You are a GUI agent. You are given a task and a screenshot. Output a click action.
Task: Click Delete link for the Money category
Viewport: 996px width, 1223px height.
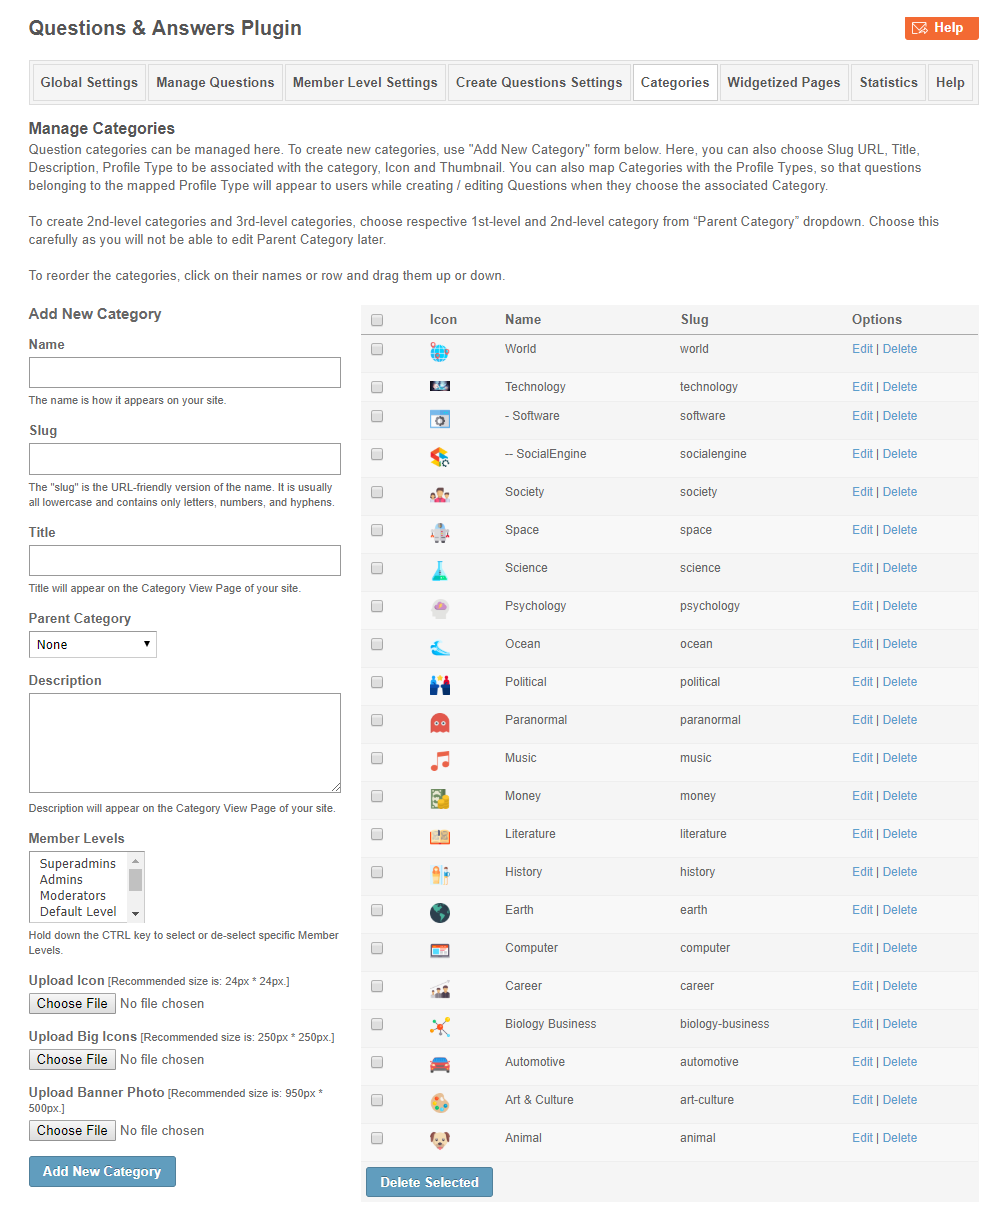coord(900,796)
